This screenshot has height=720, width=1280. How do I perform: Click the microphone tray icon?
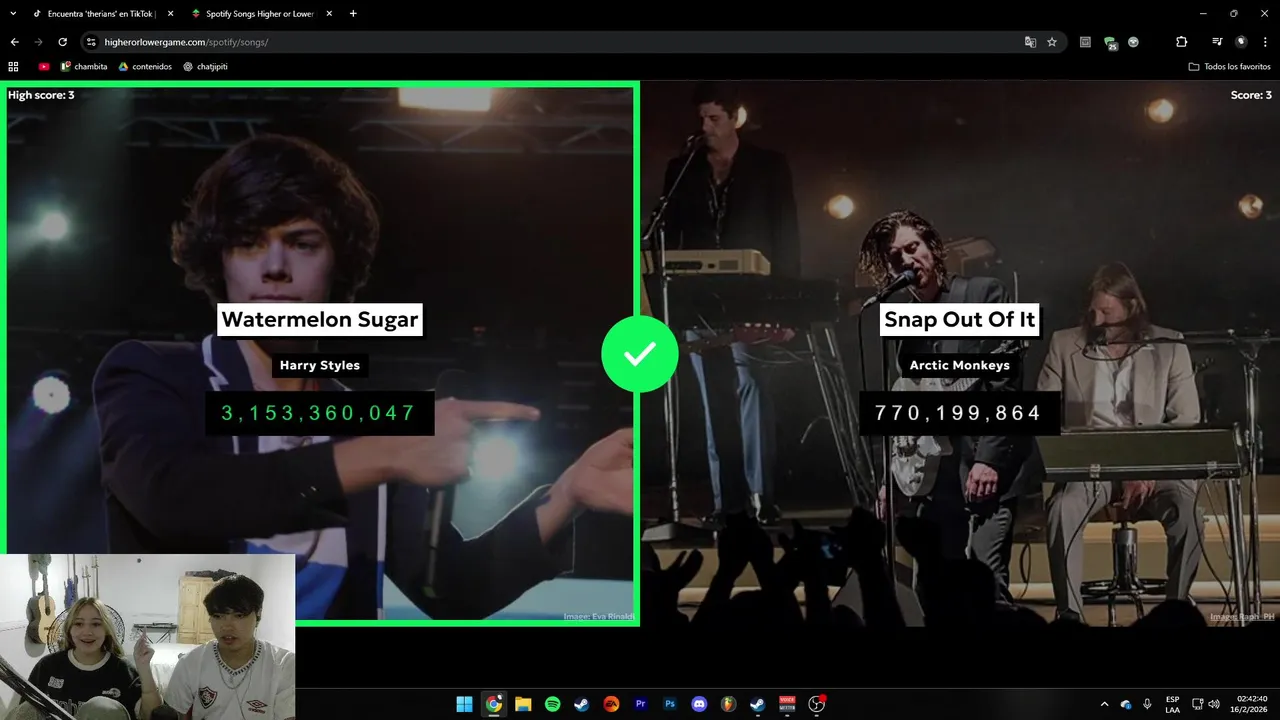point(1147,704)
